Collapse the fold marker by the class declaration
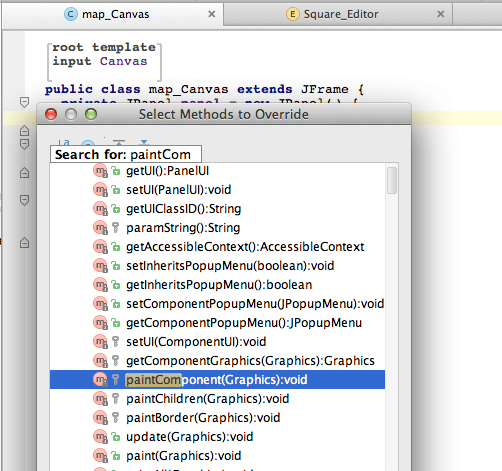Image resolution: width=502 pixels, height=471 pixels. [24, 102]
